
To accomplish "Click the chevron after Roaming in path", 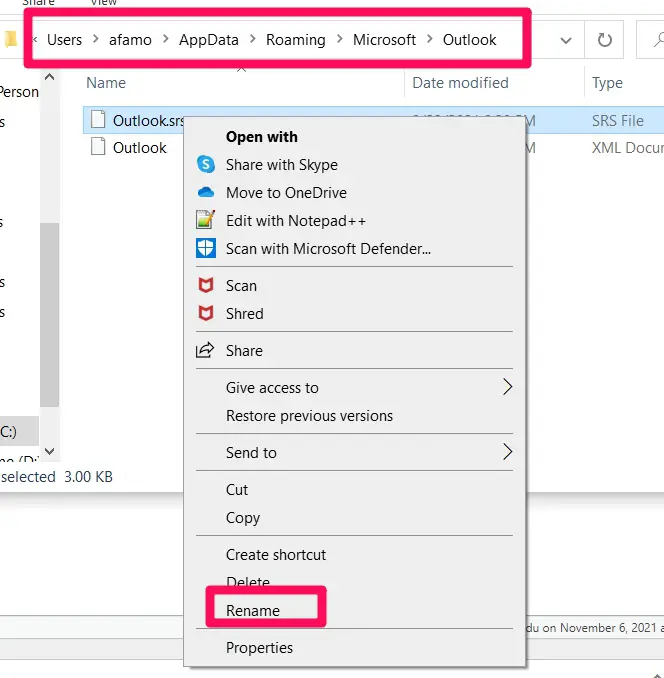I will (339, 39).
